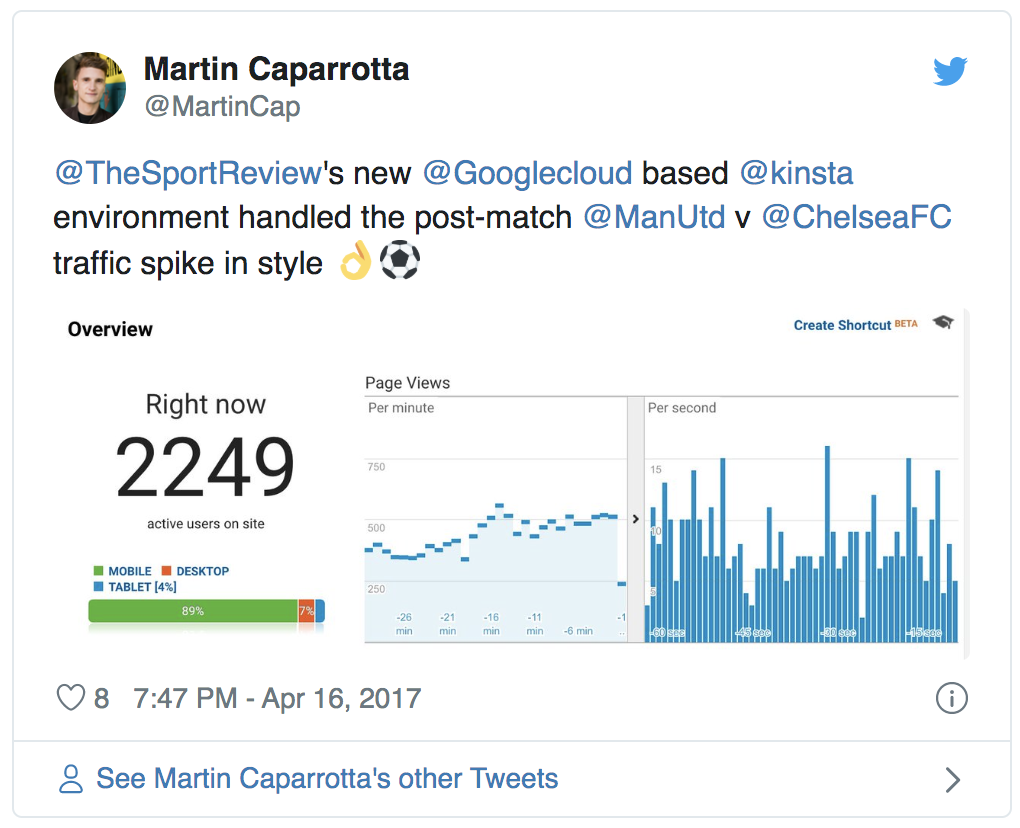Click Create Shortcut BETA link
The height and width of the screenshot is (828, 1020).
tap(855, 325)
